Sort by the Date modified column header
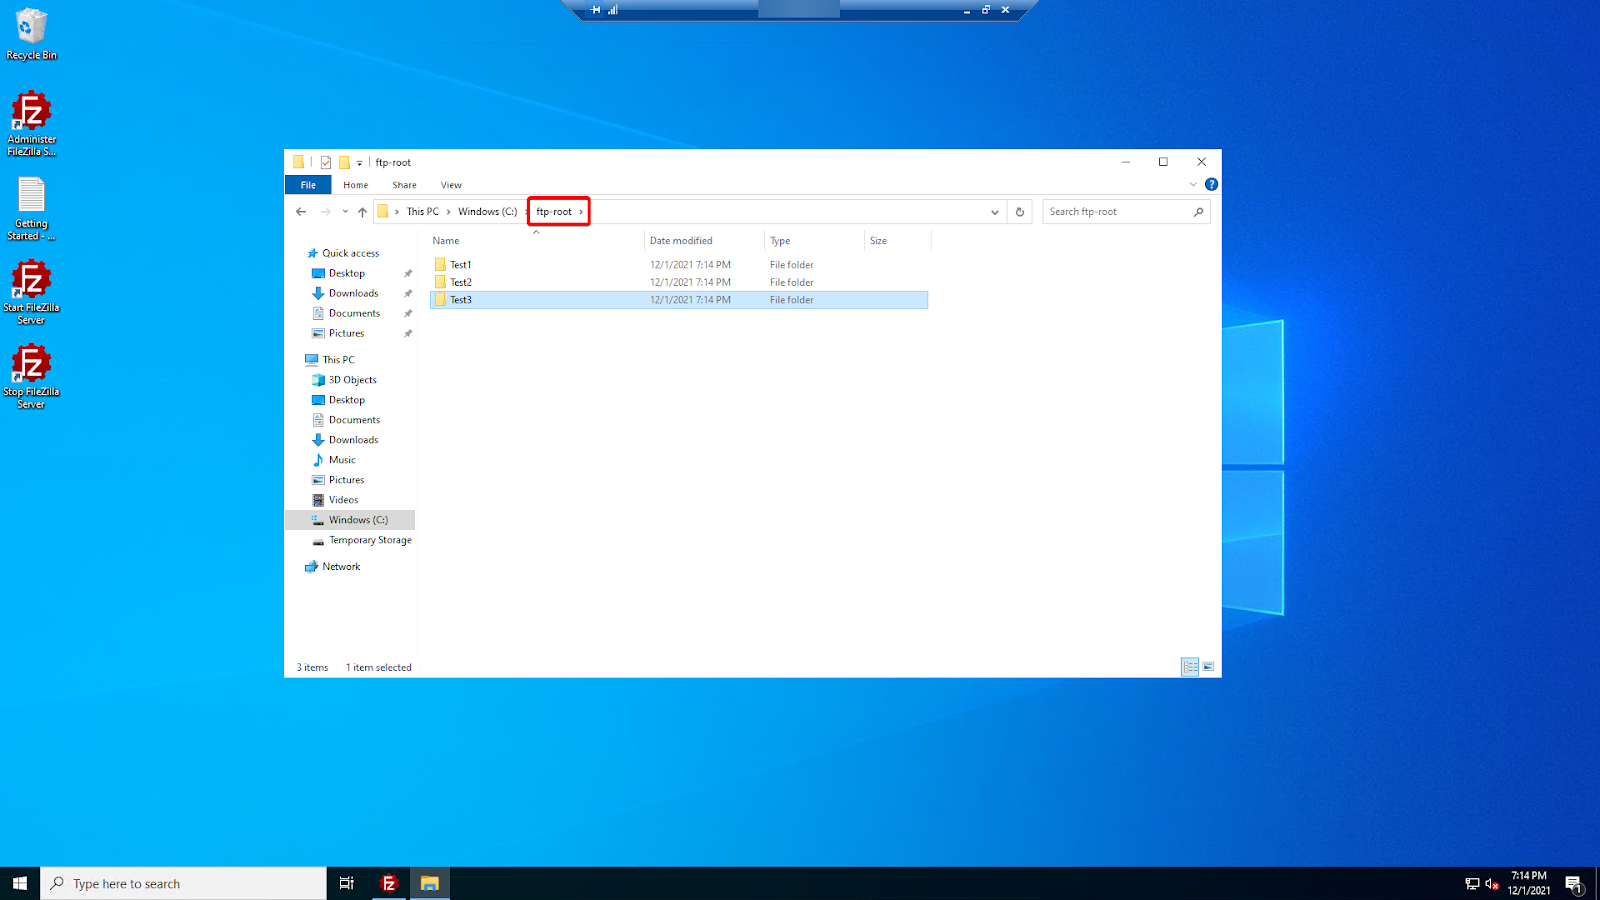The image size is (1600, 900). pos(705,241)
